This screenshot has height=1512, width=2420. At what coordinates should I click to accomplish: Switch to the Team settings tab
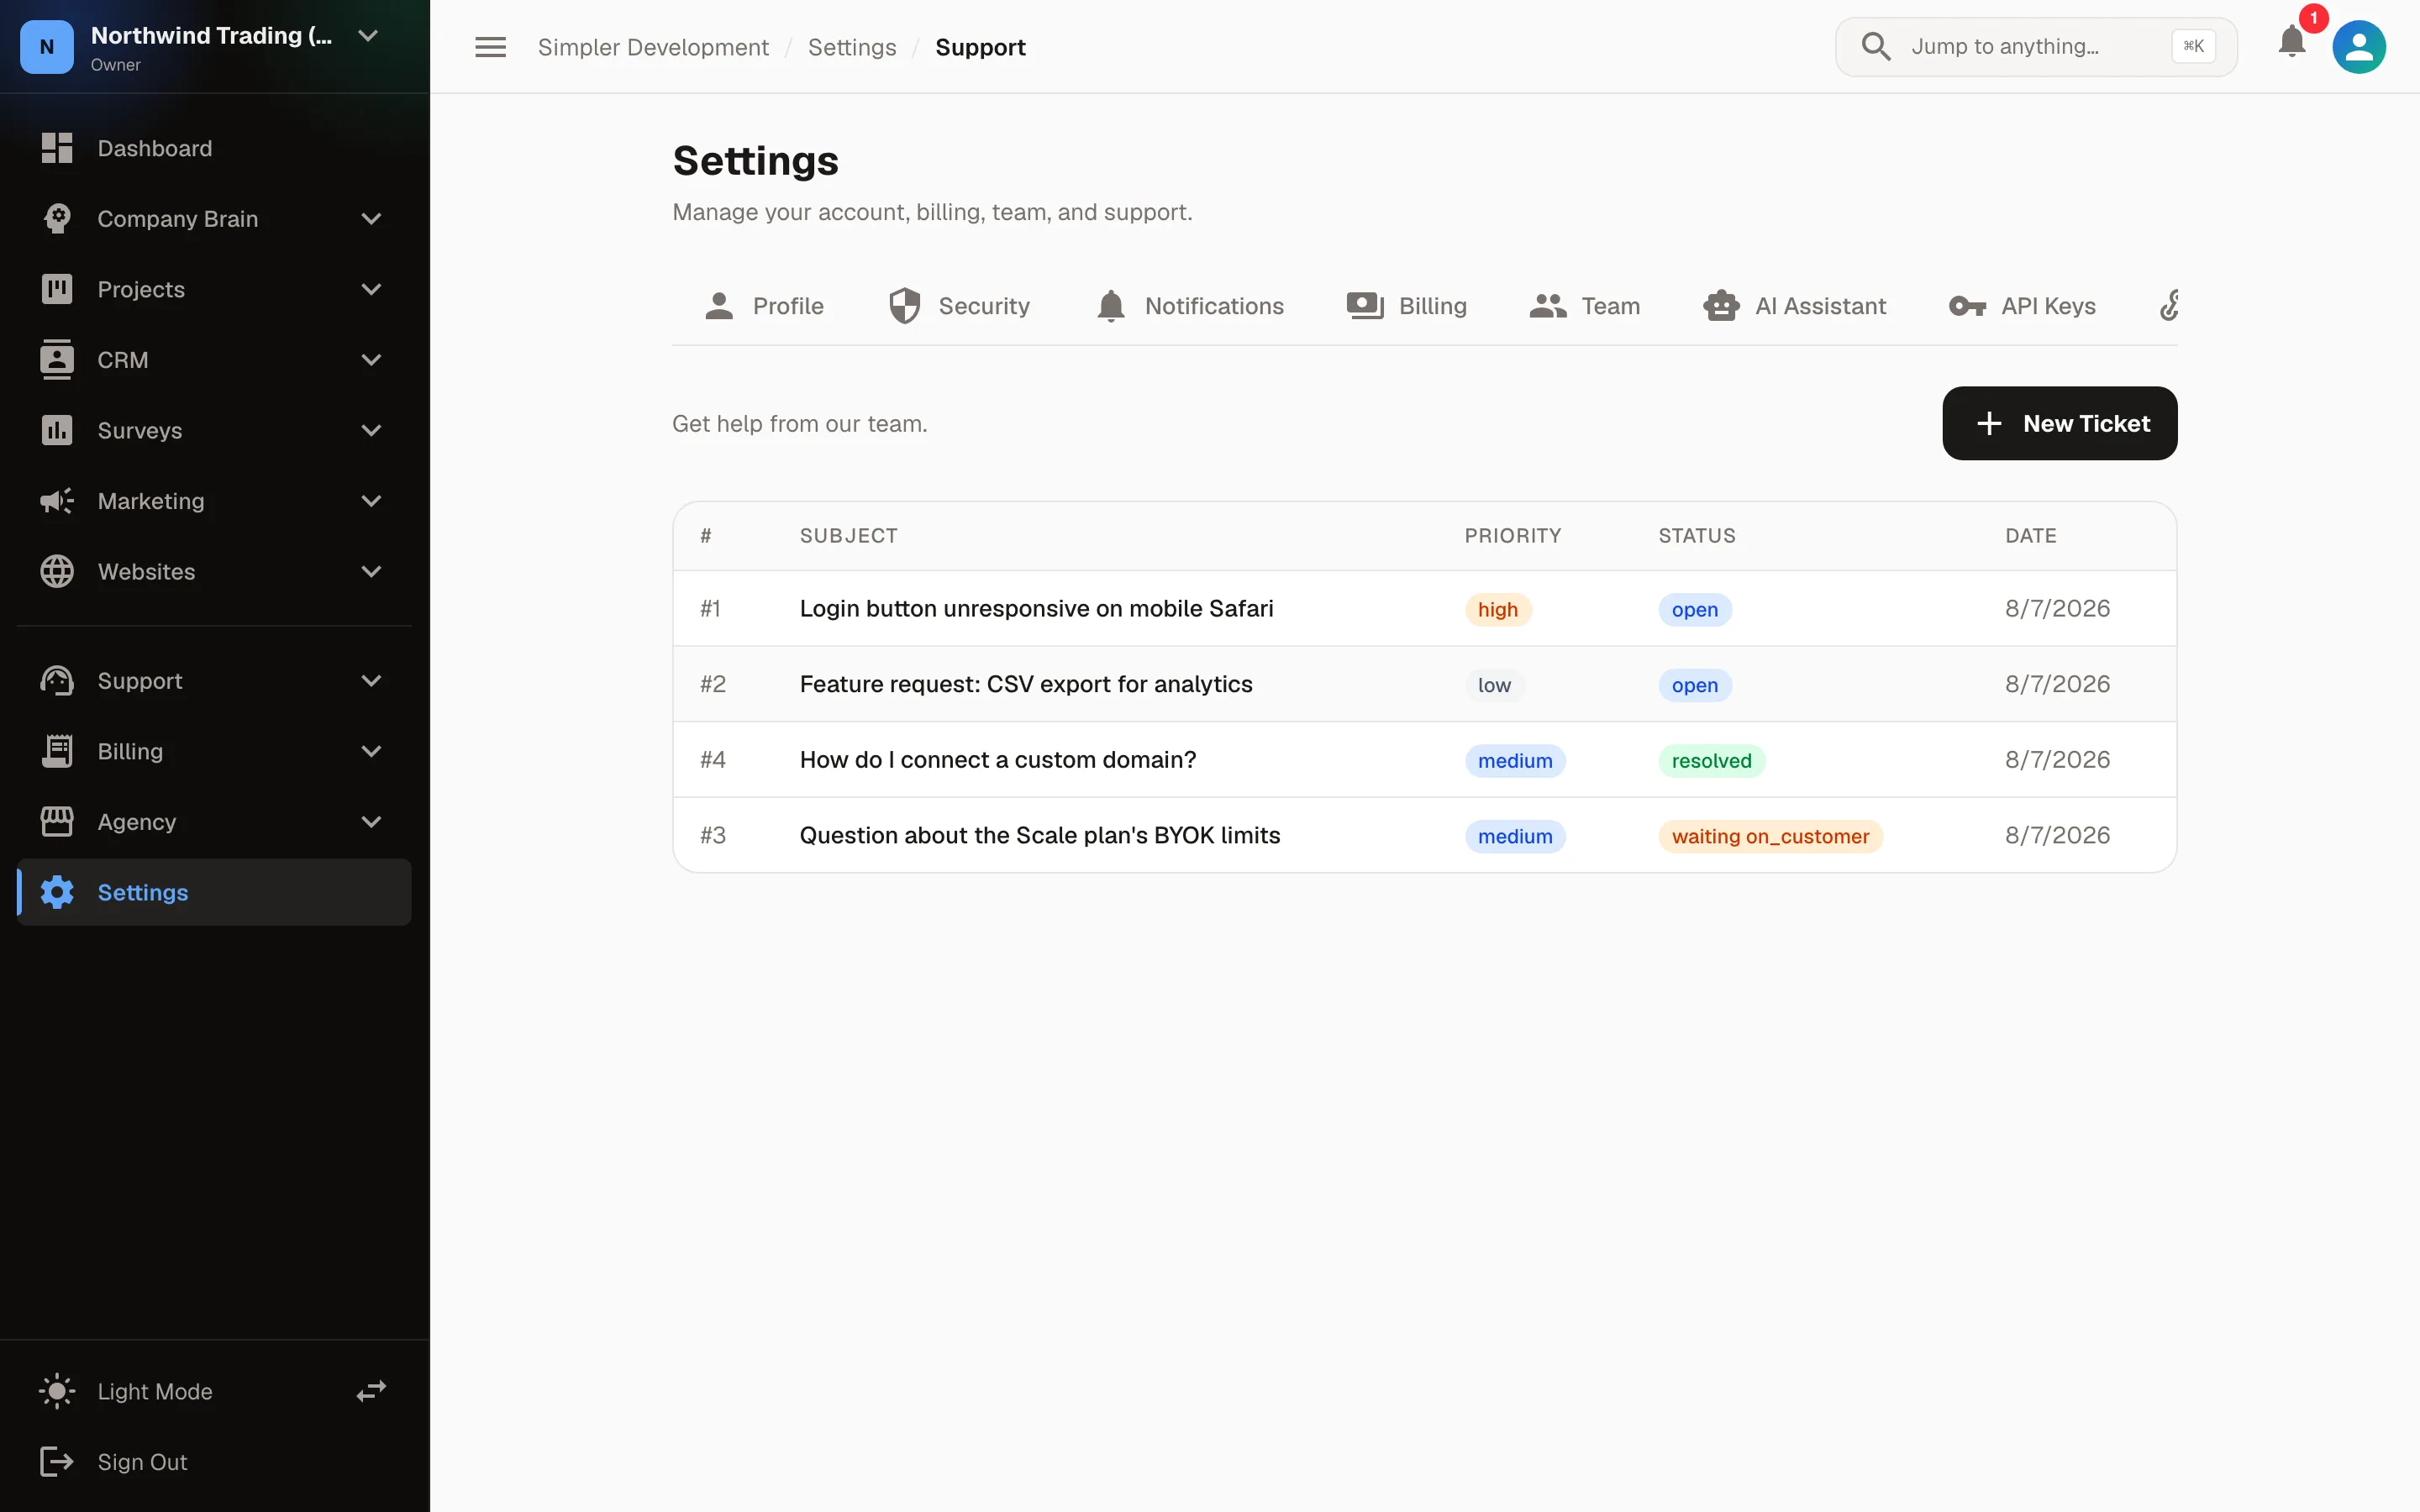pos(1585,305)
